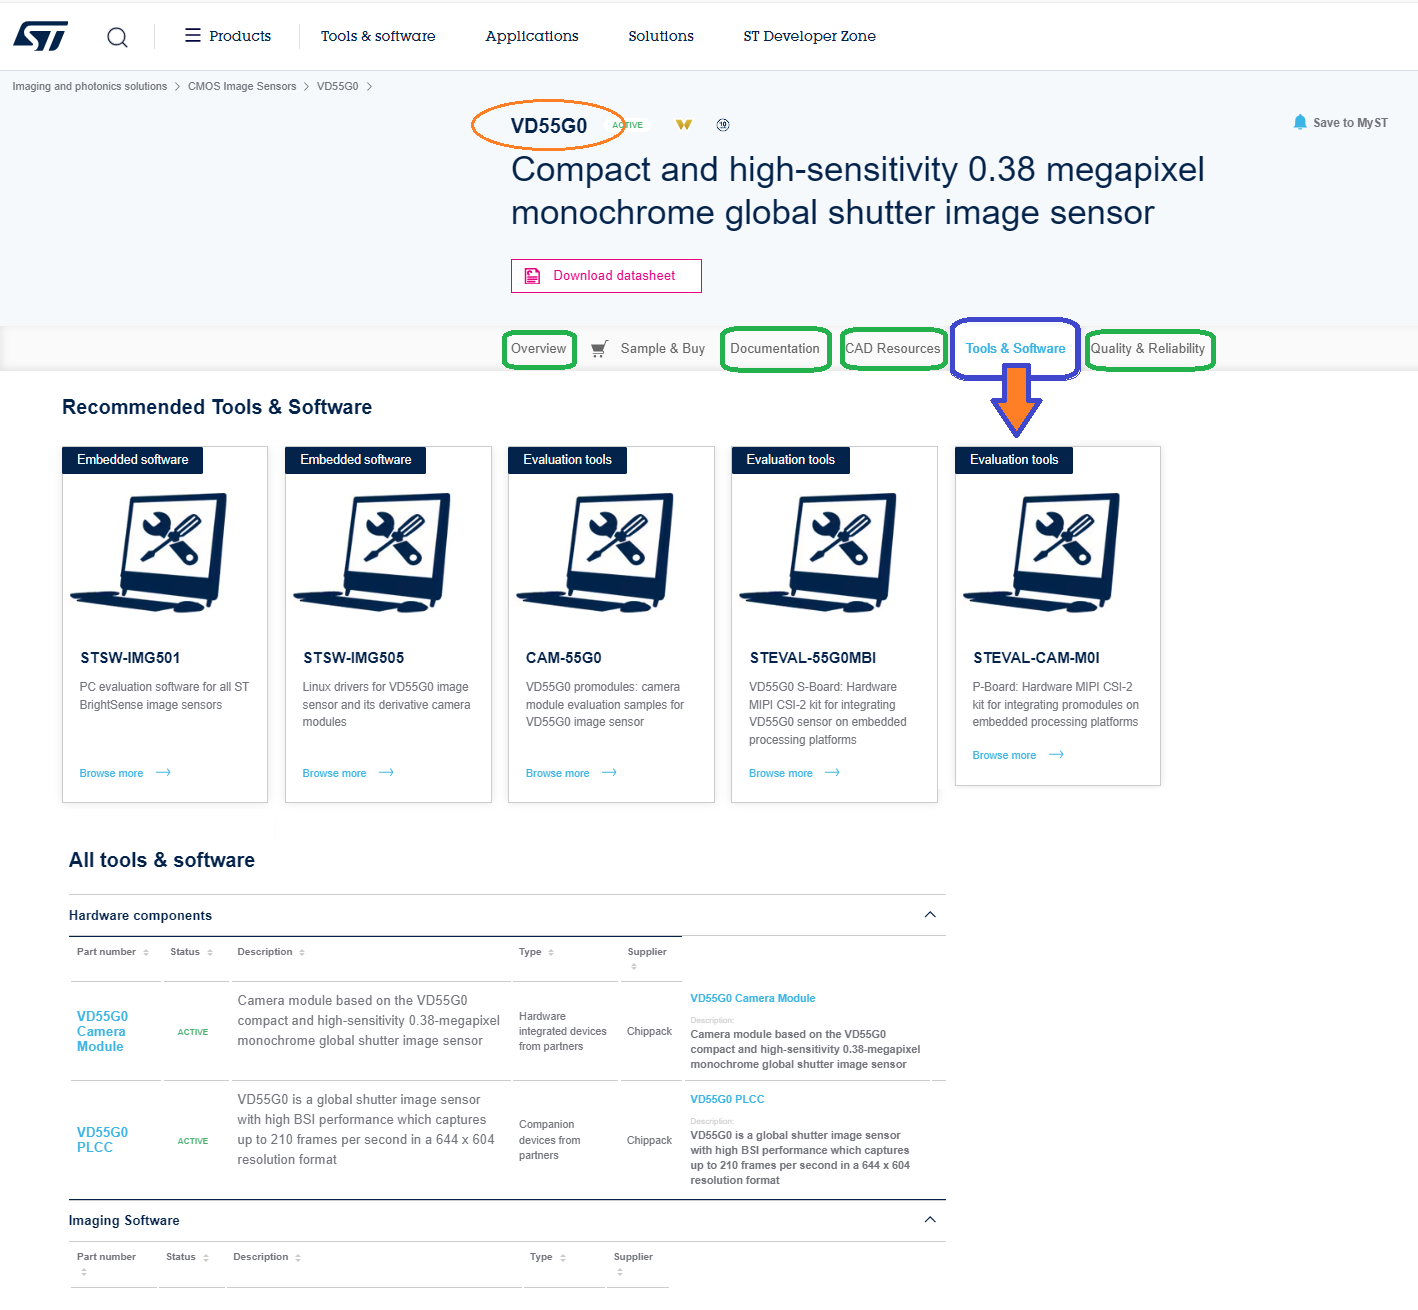Click the circular 10-year longevity icon

(x=723, y=125)
